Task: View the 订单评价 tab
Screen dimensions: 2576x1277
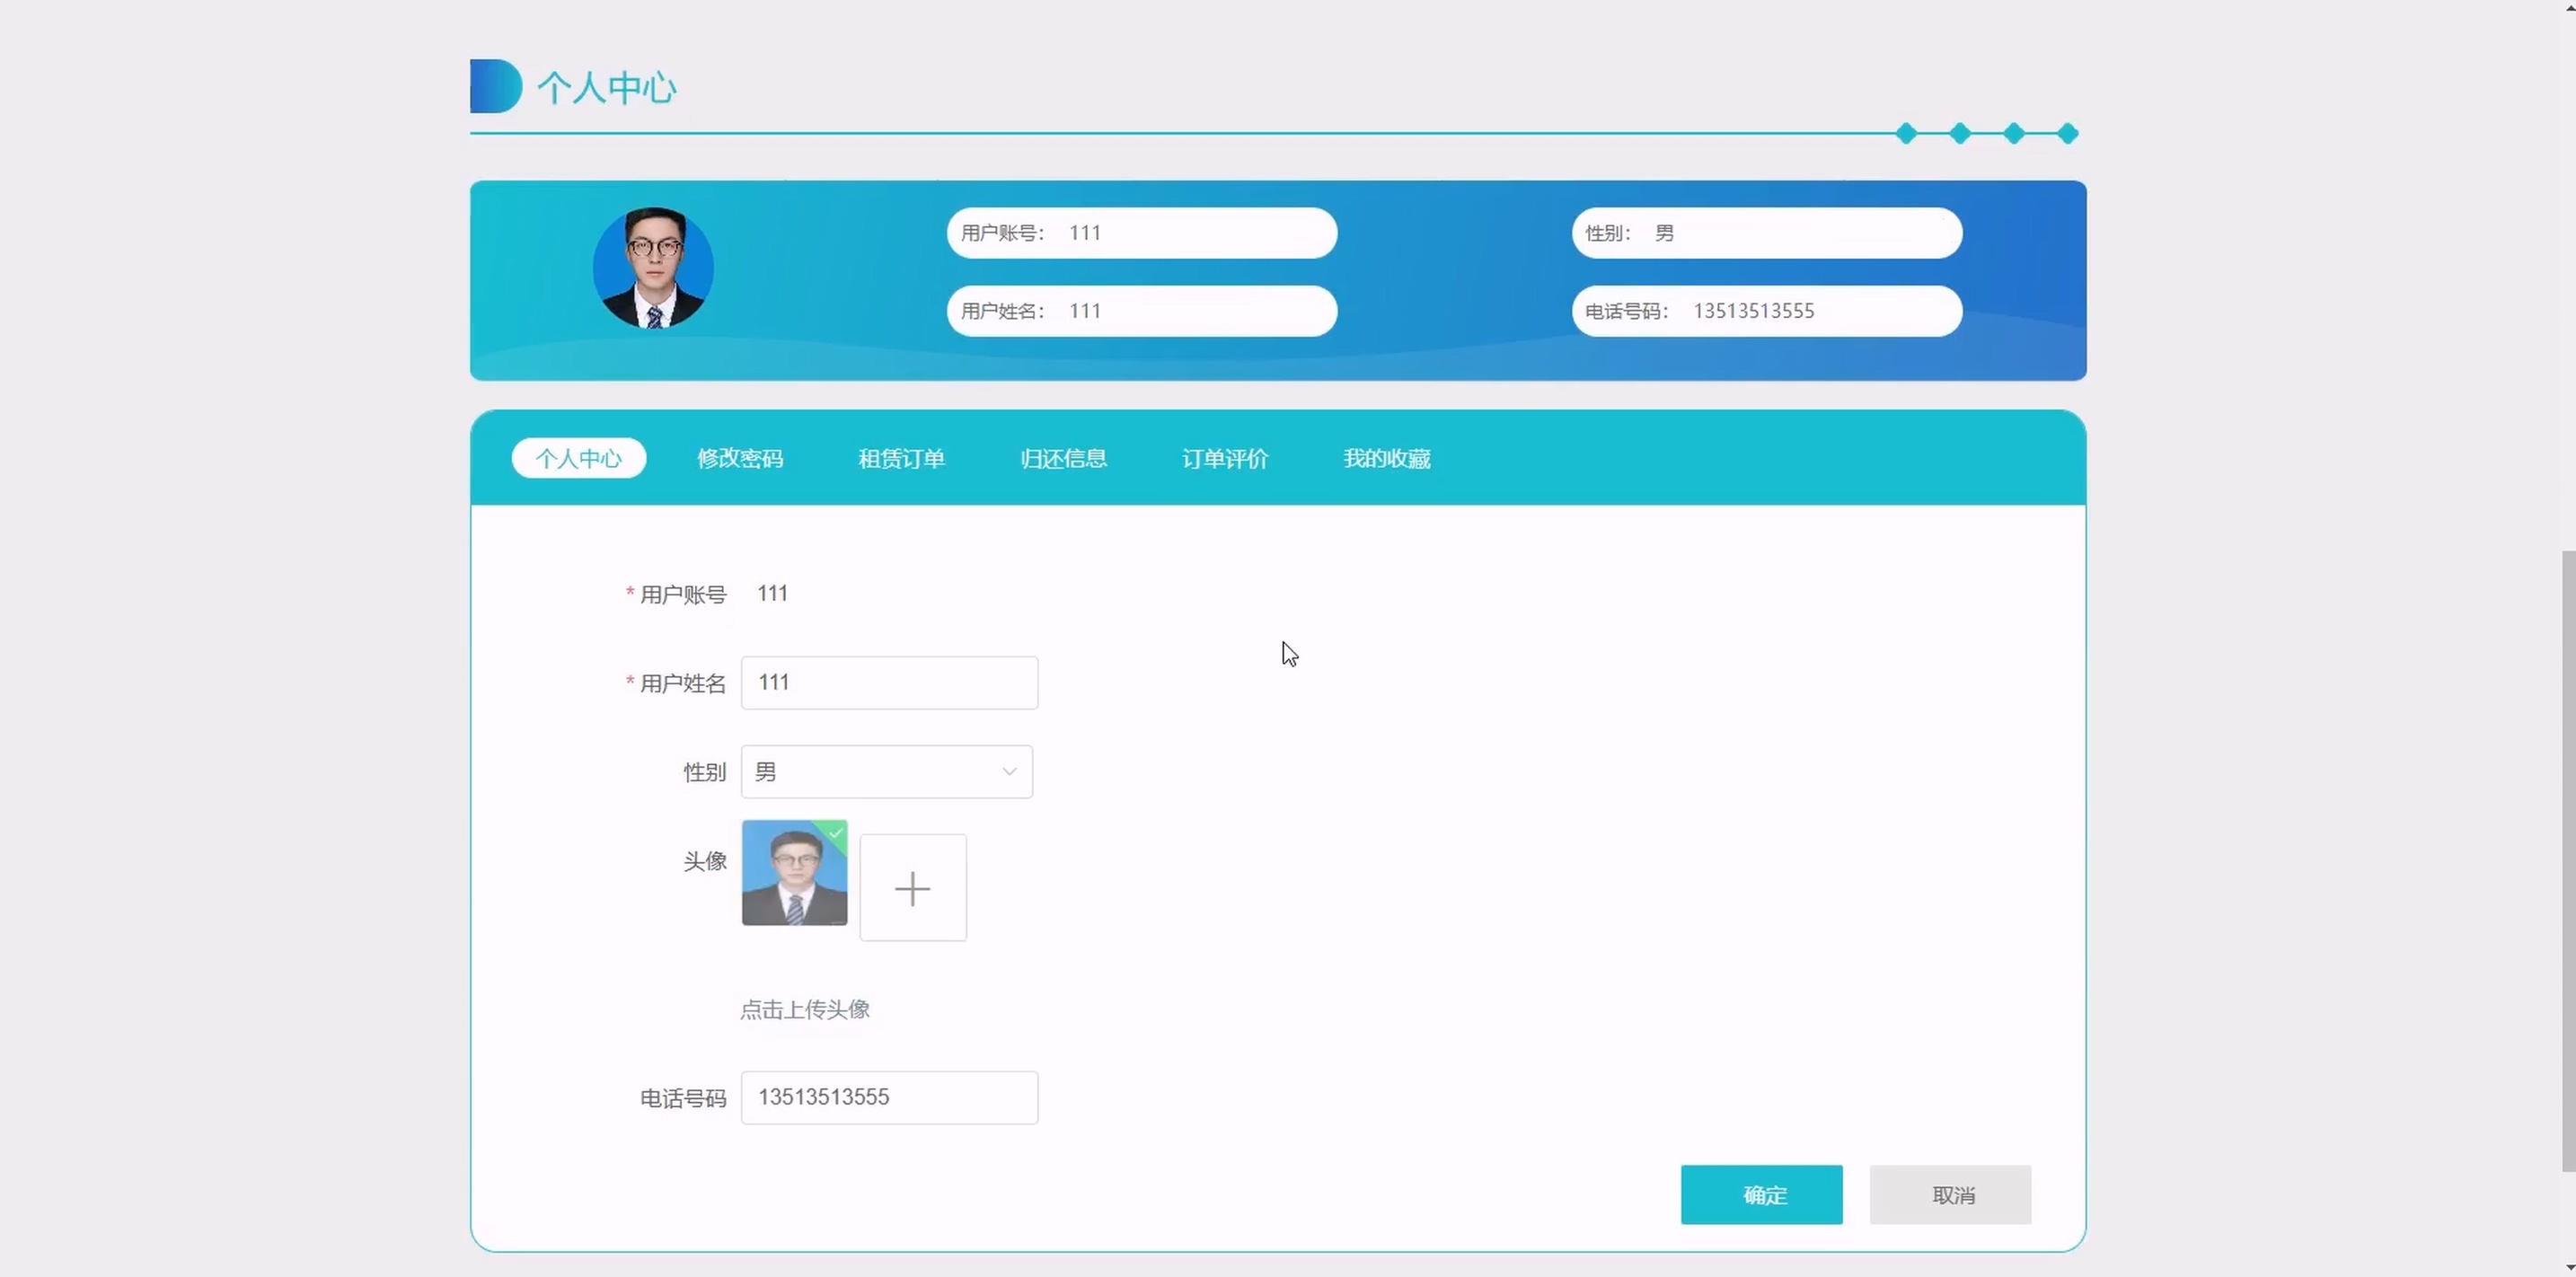Action: coord(1224,458)
